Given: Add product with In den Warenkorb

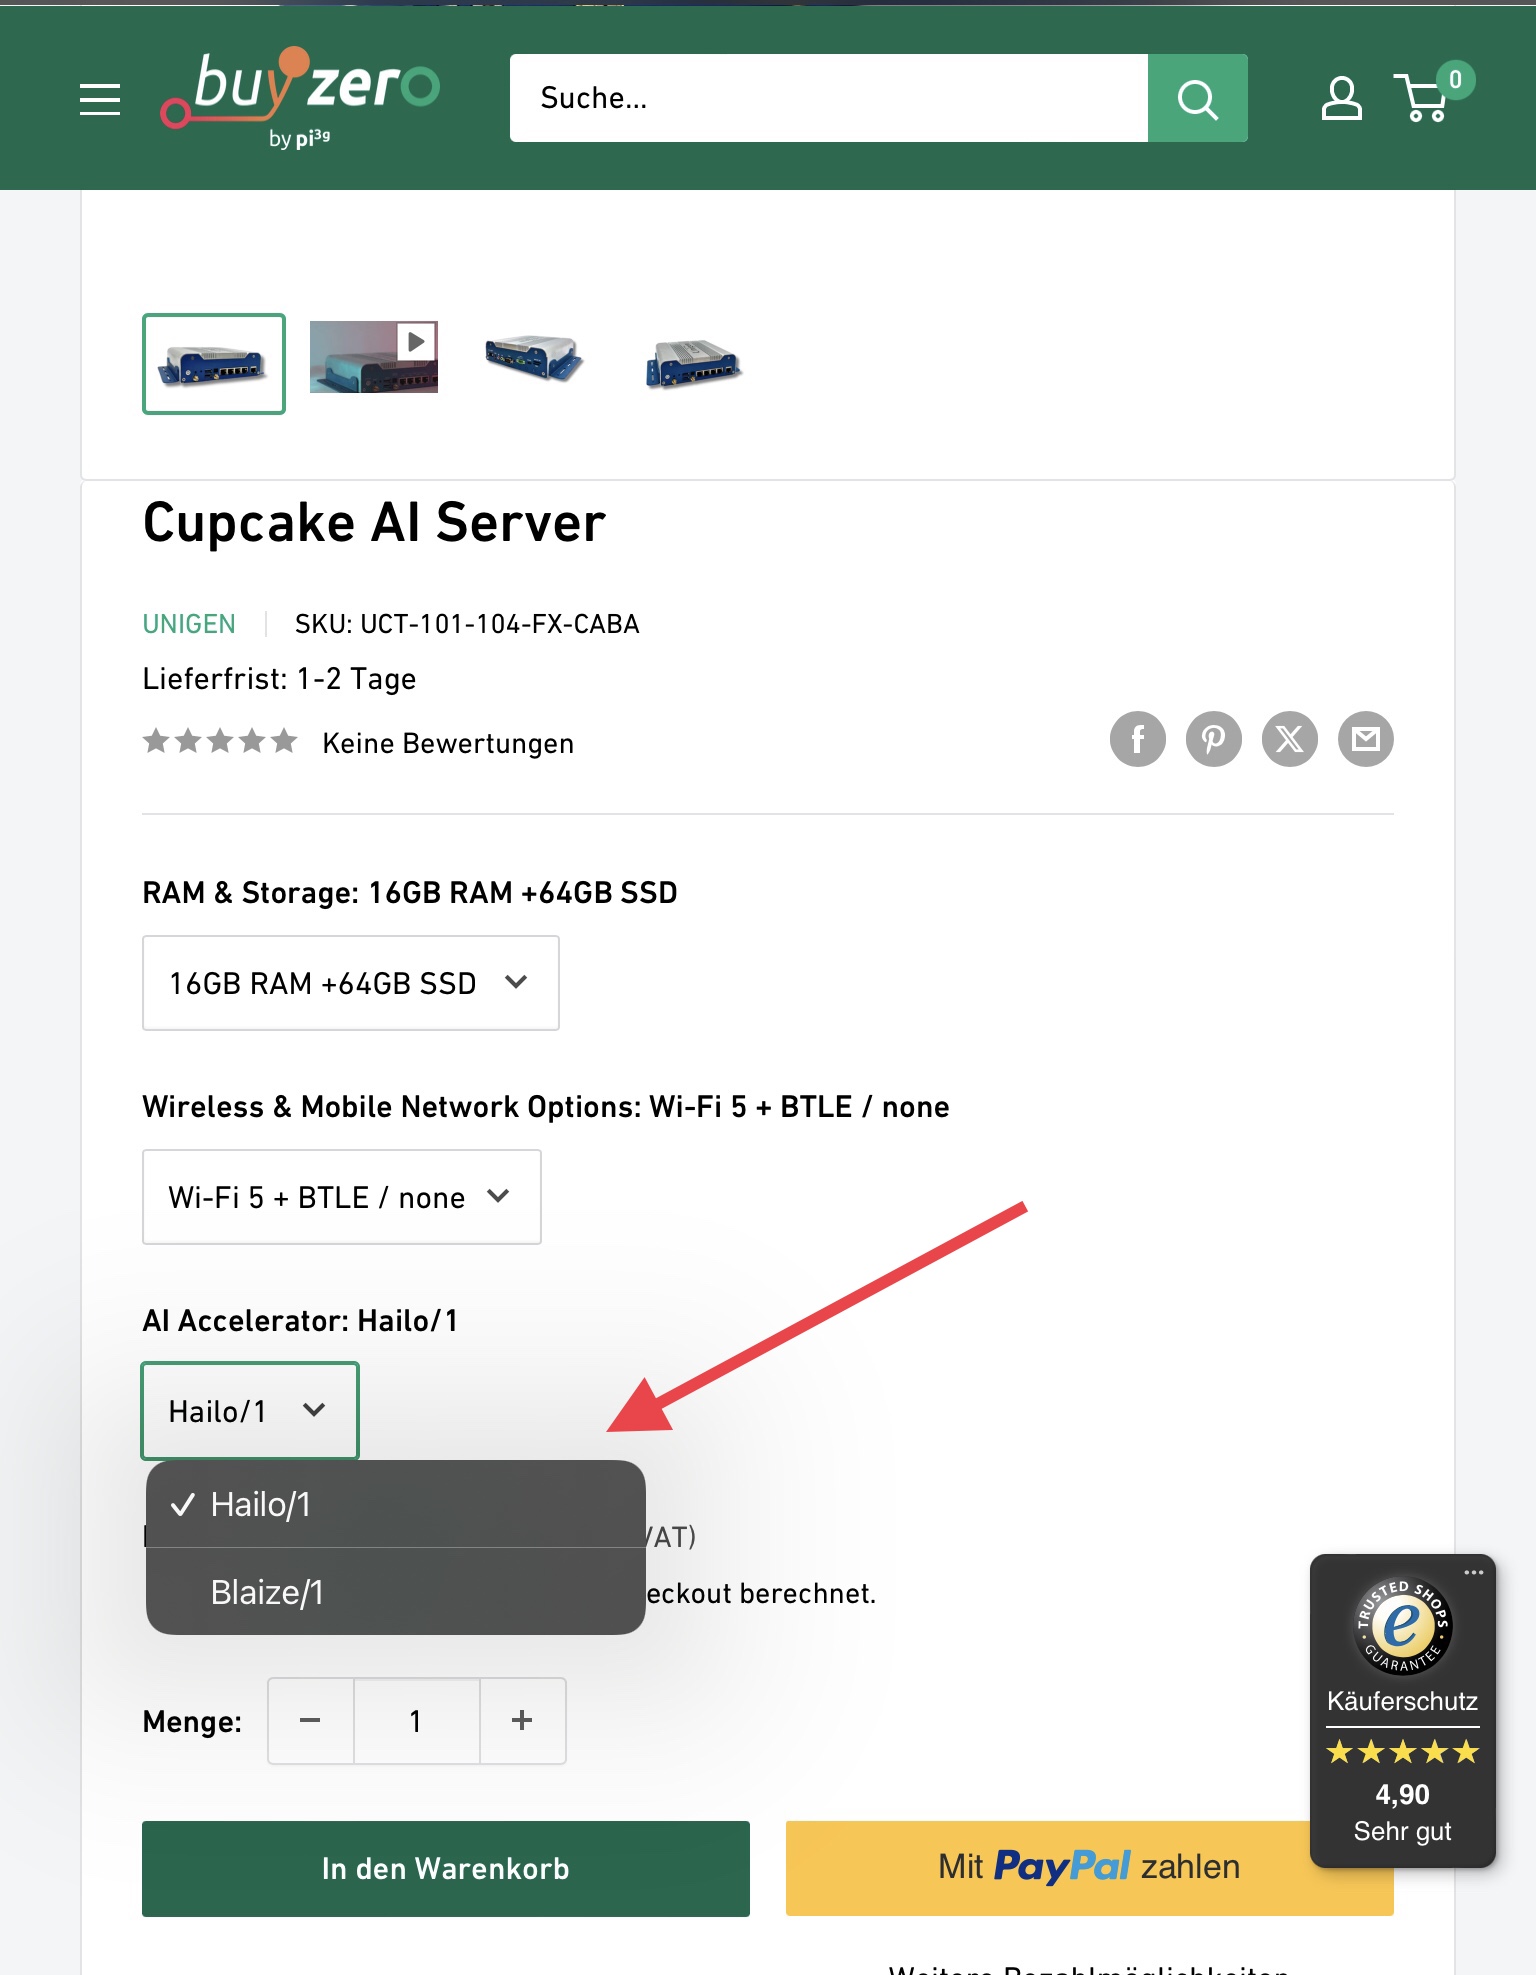Looking at the screenshot, I should [x=445, y=1868].
